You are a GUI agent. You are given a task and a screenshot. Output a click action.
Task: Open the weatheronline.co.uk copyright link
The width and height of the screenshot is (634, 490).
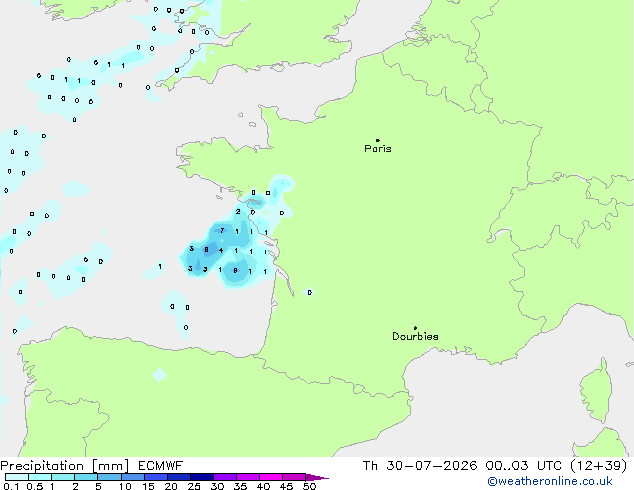(550, 481)
